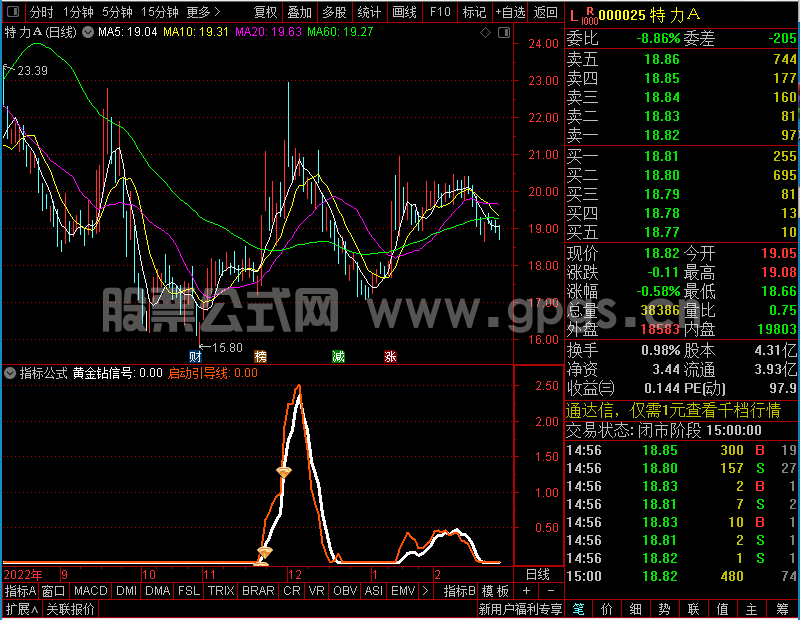Click the diamond signal on the indicator peak slope

coord(284,473)
